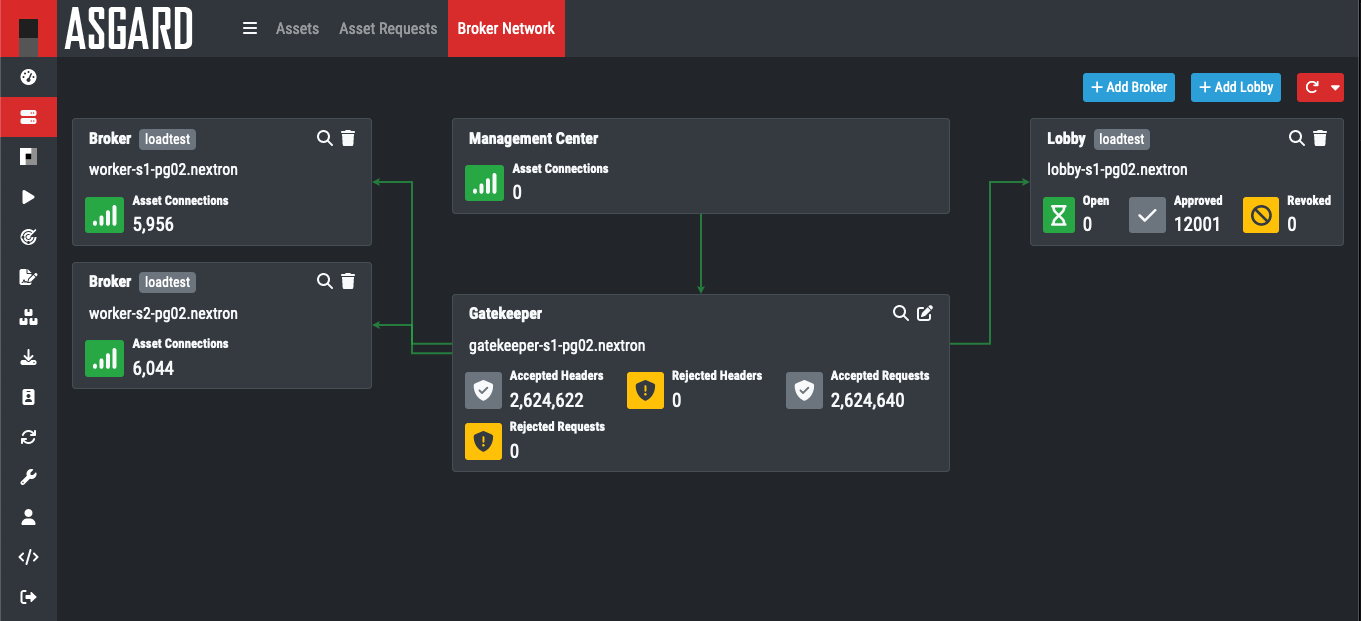Click the magnifier icon on Lobby card
The width and height of the screenshot is (1361, 621).
(1296, 138)
